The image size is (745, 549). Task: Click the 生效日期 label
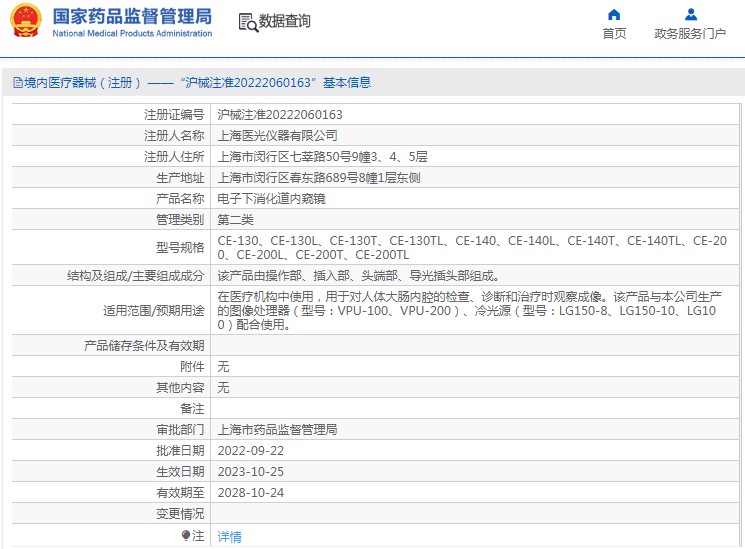180,472
